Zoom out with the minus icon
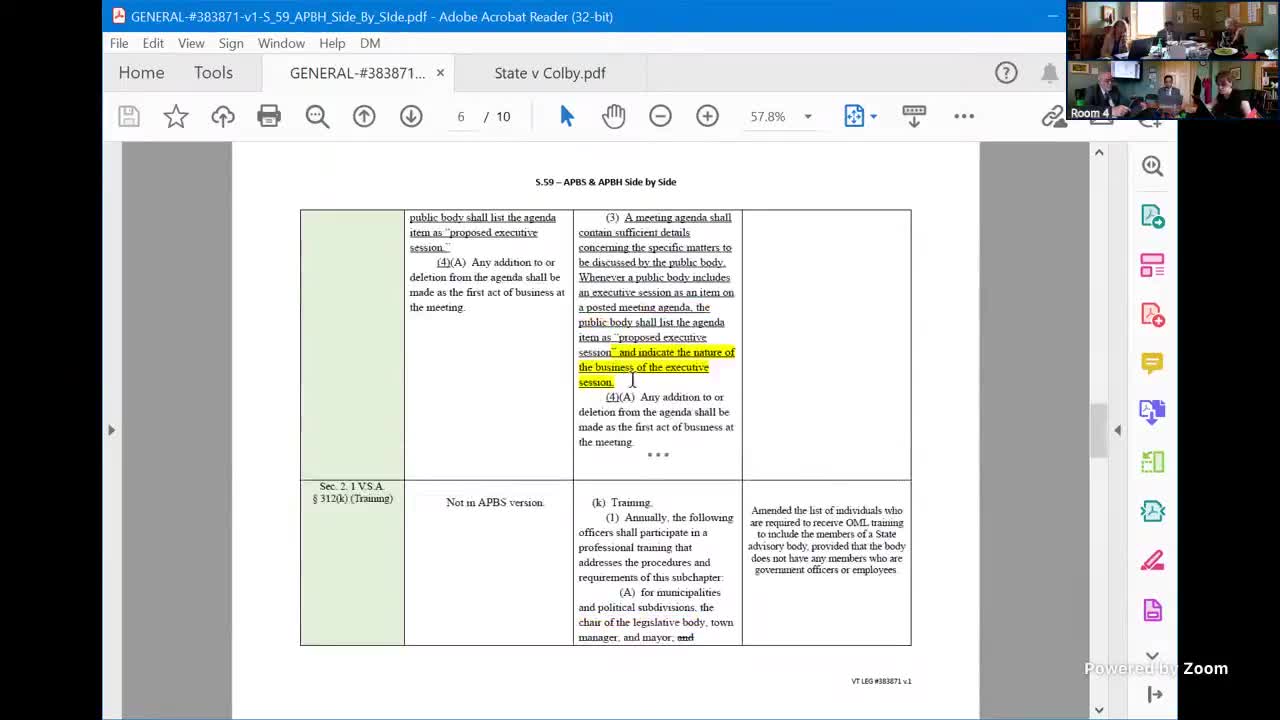 pyautogui.click(x=660, y=116)
